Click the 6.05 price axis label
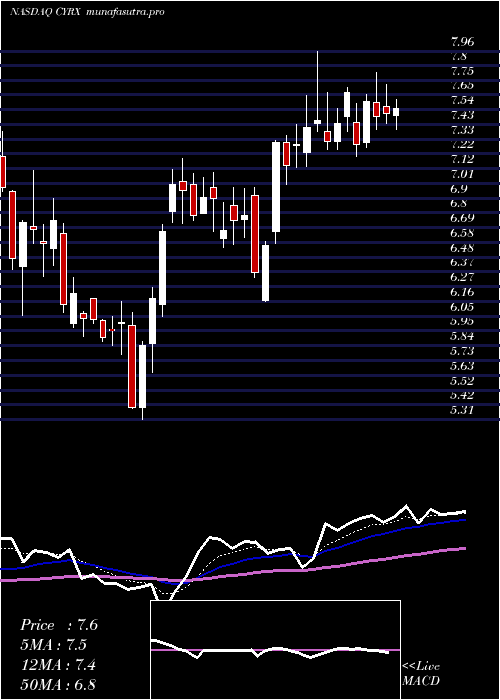Image resolution: width=500 pixels, height=700 pixels. point(462,307)
